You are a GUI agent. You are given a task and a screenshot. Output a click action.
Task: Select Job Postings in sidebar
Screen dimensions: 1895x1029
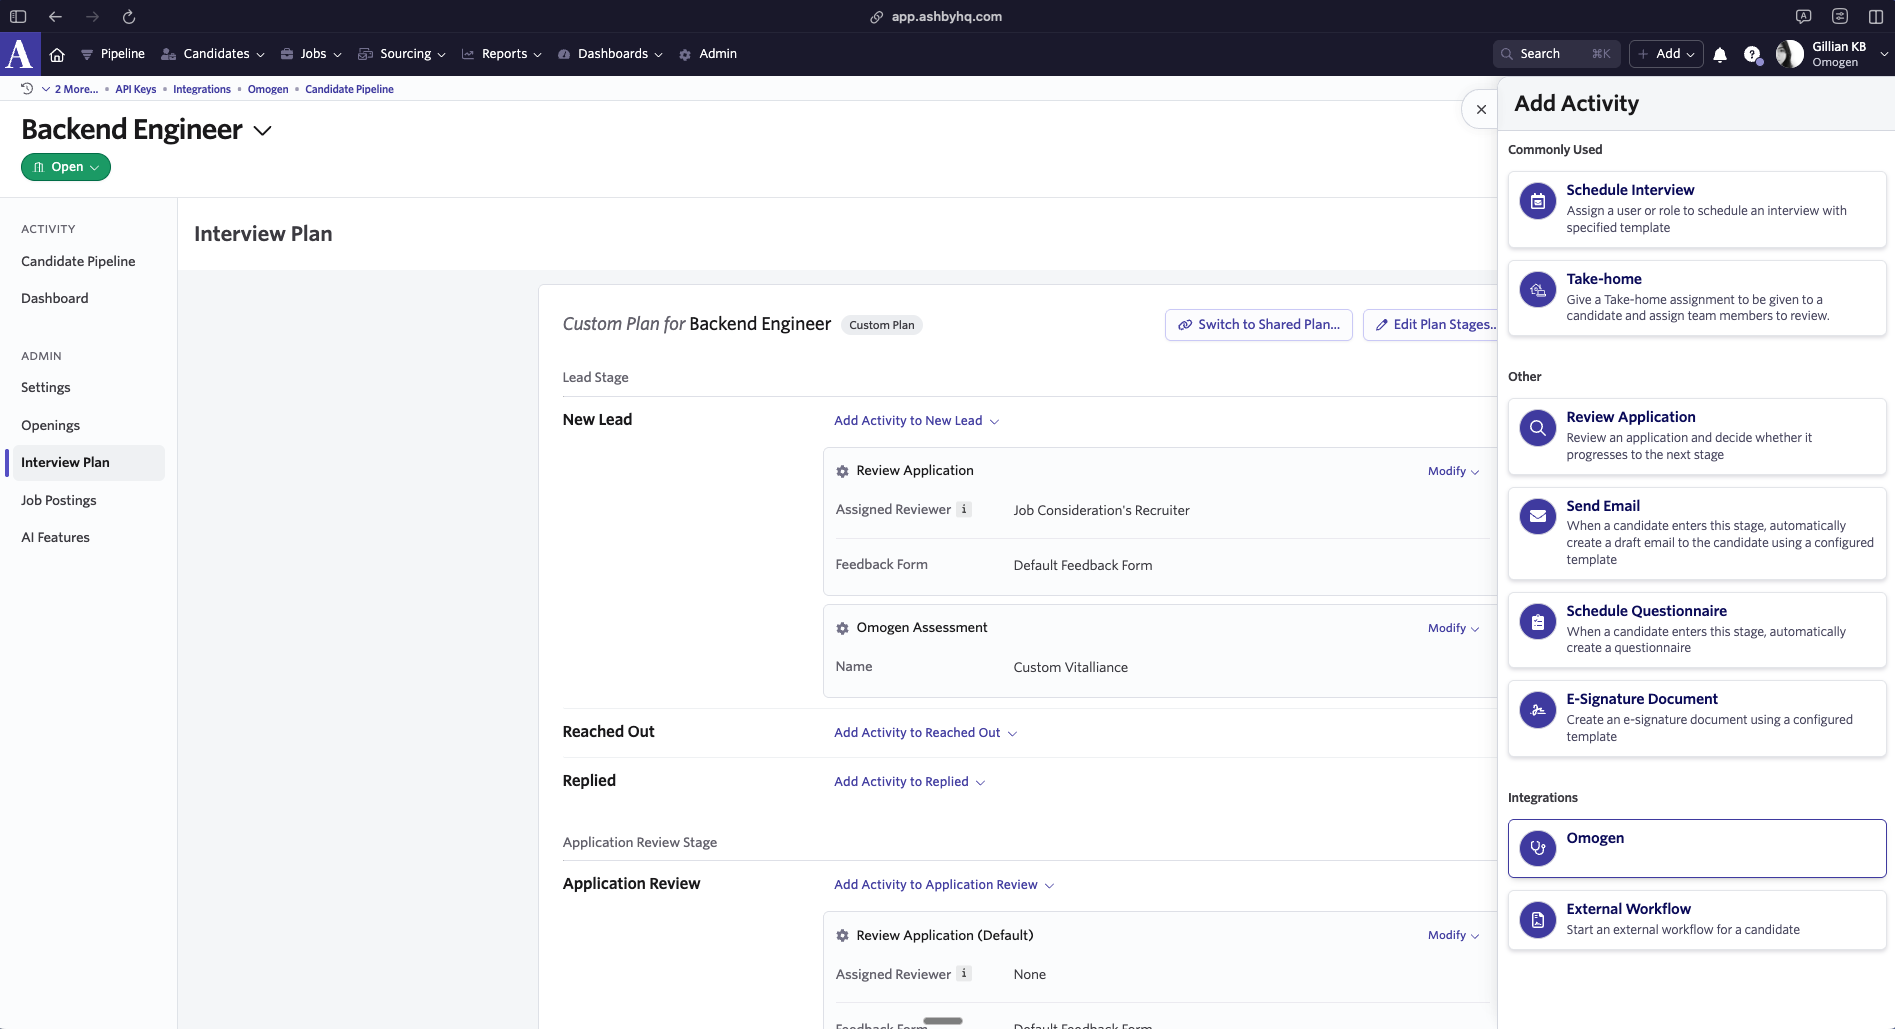(59, 500)
